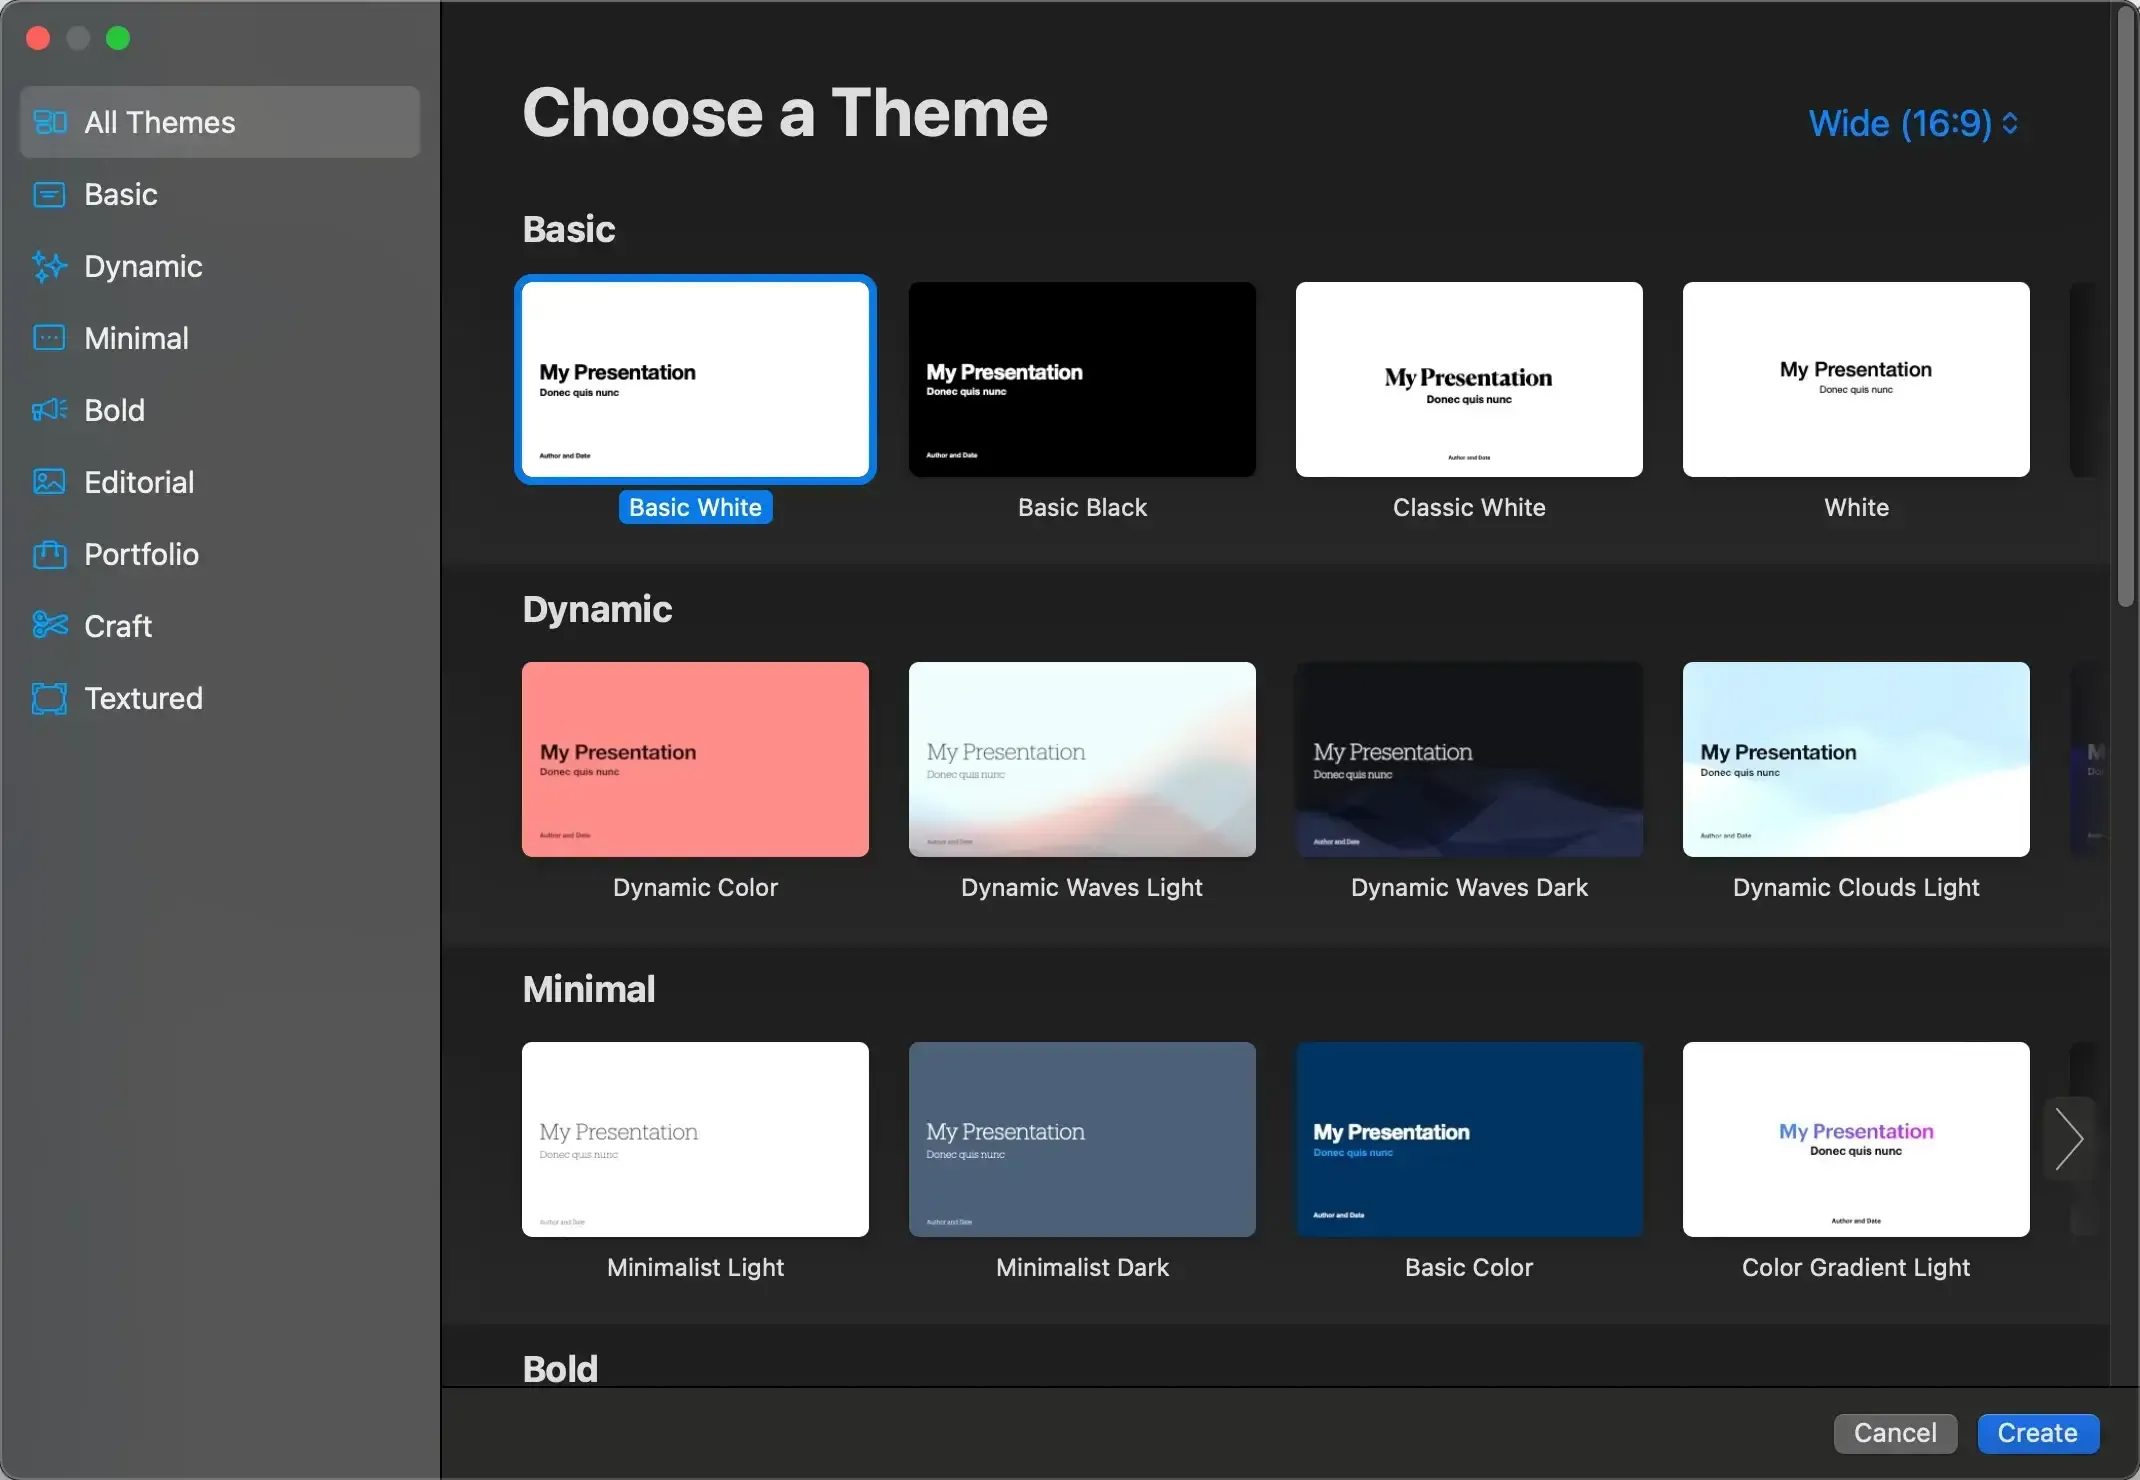The width and height of the screenshot is (2140, 1480).
Task: Click the Editorial picture icon in sidebar
Action: tap(50, 482)
